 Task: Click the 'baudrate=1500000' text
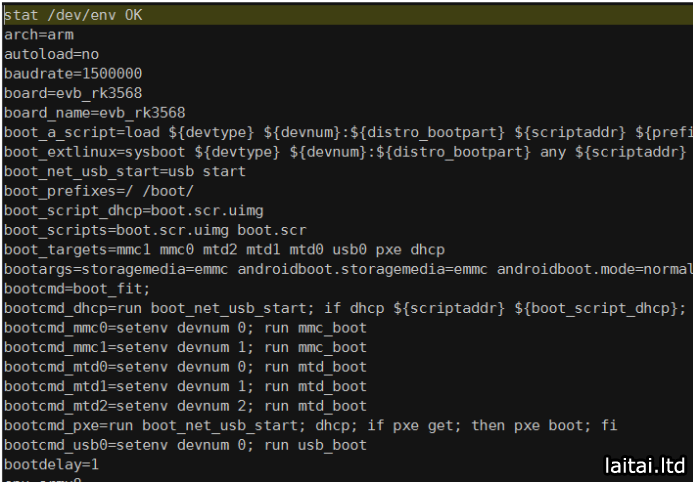click(x=73, y=73)
